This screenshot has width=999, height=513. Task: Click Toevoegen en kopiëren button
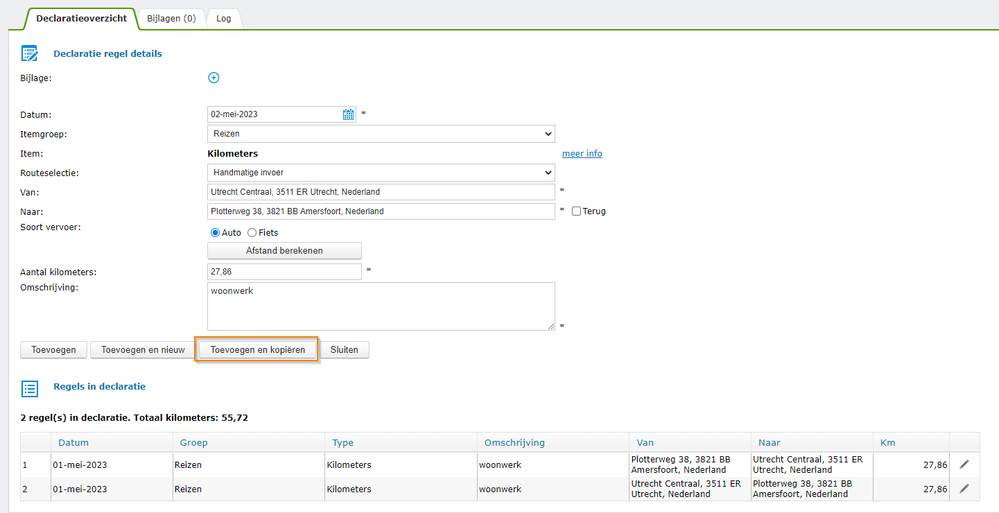(257, 350)
